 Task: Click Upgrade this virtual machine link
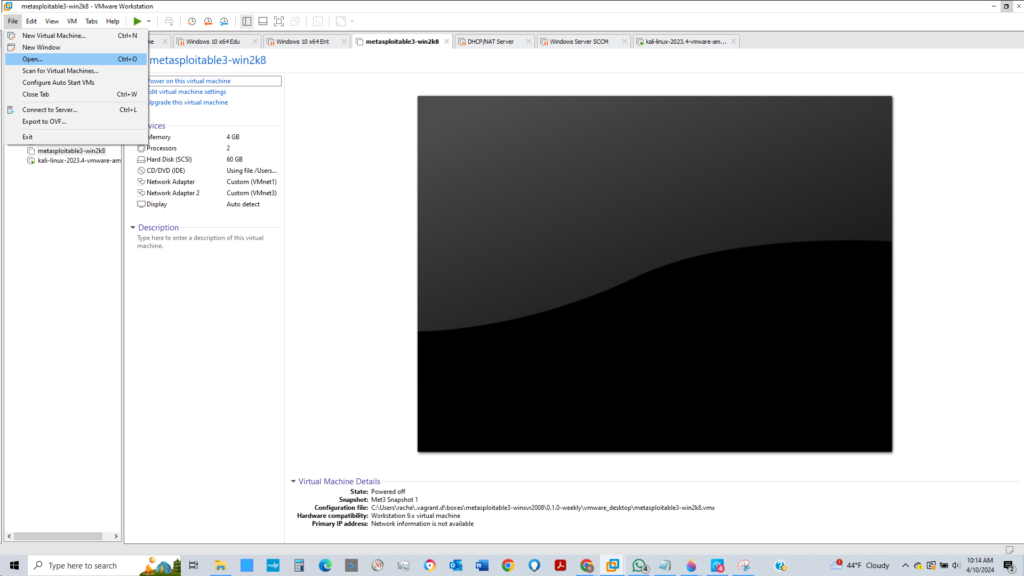click(188, 103)
